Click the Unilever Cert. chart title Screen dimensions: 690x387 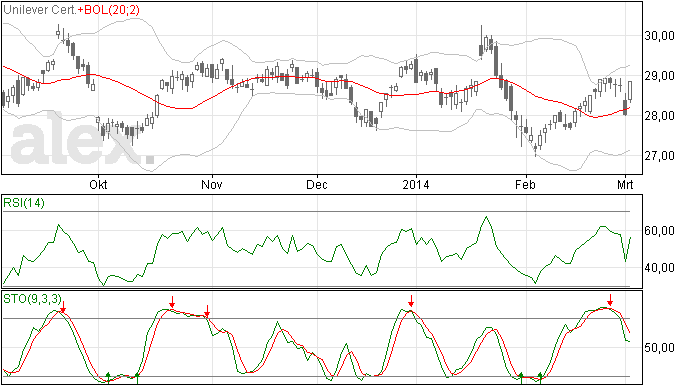click(40, 10)
